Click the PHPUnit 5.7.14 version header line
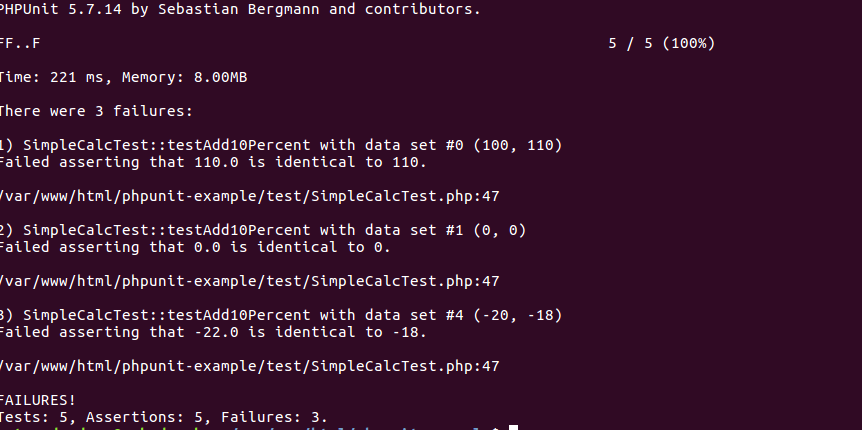Image resolution: width=862 pixels, height=430 pixels. click(240, 10)
